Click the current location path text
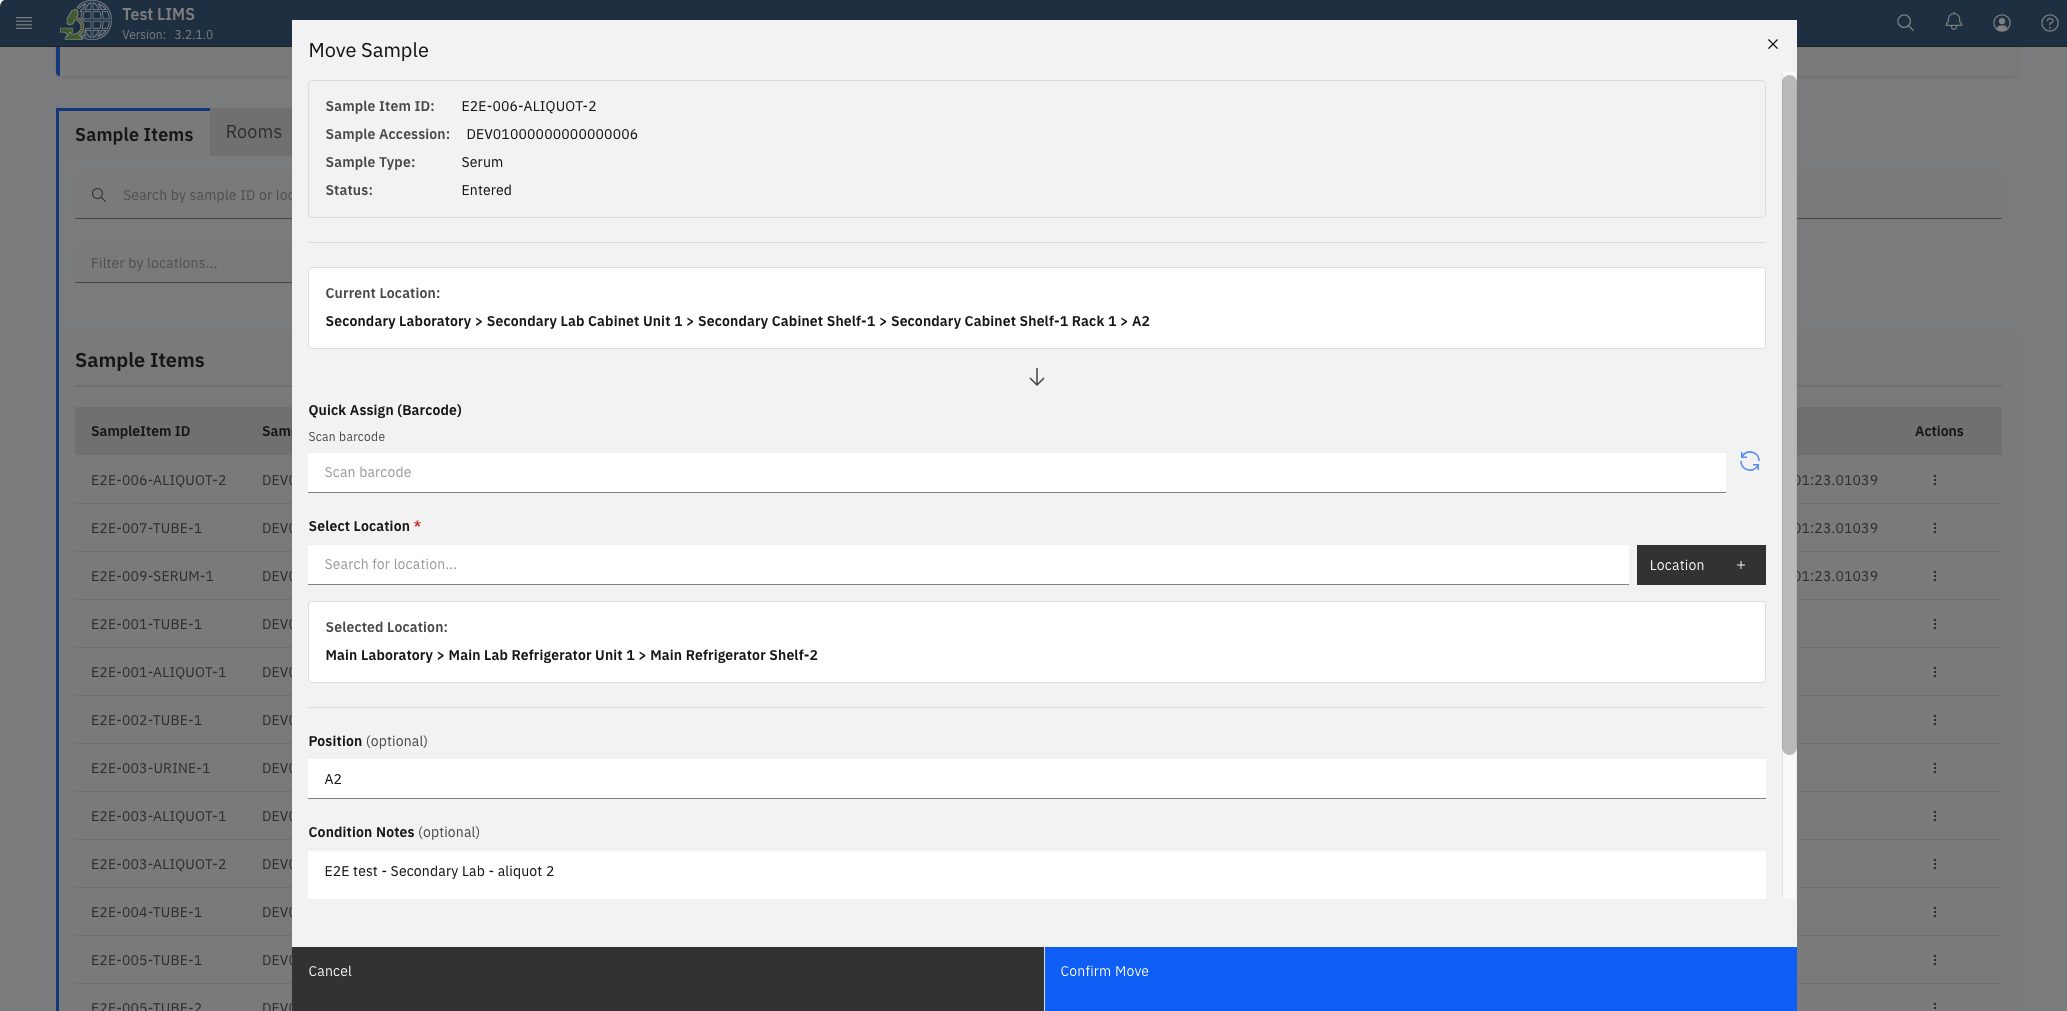 (737, 321)
